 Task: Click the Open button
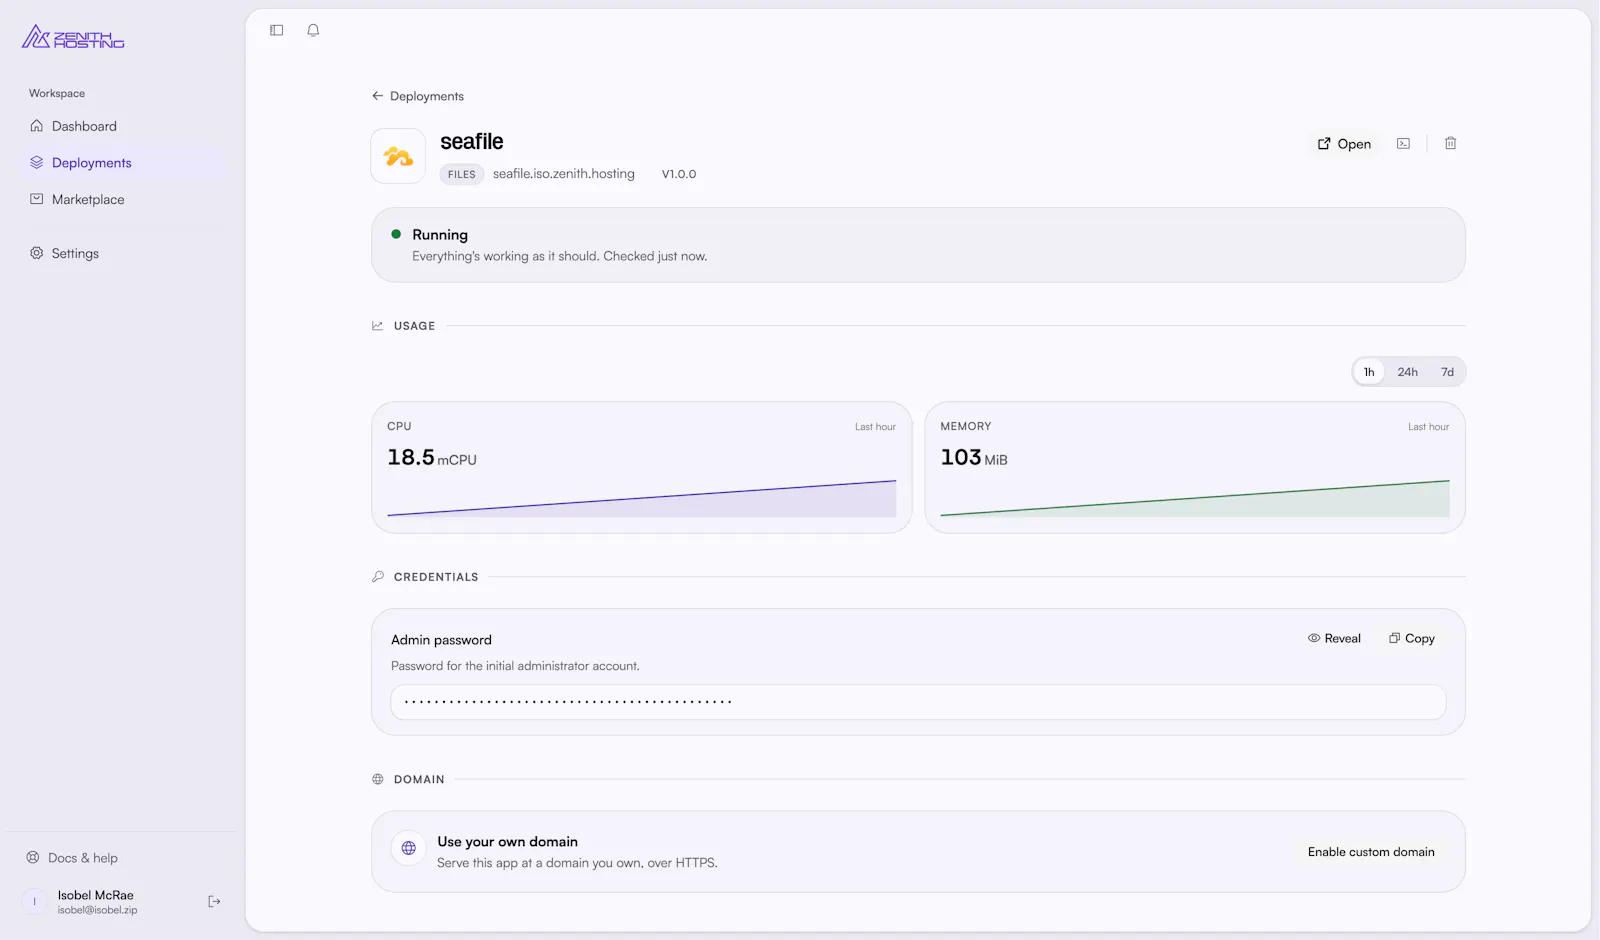pos(1344,144)
